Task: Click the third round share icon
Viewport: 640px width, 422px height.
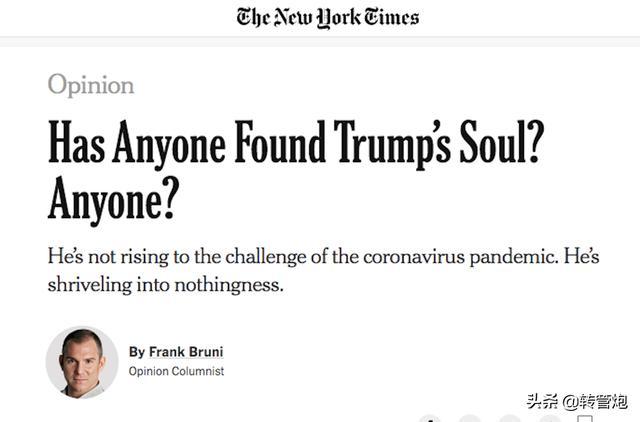Action: point(509,419)
